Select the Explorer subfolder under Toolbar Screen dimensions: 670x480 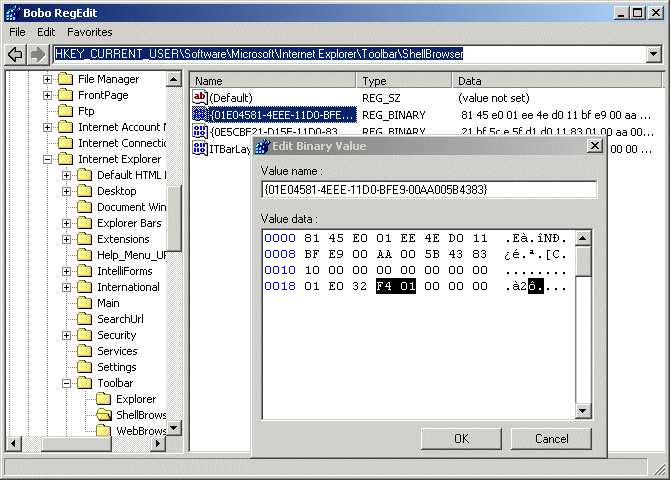pyautogui.click(x=135, y=399)
